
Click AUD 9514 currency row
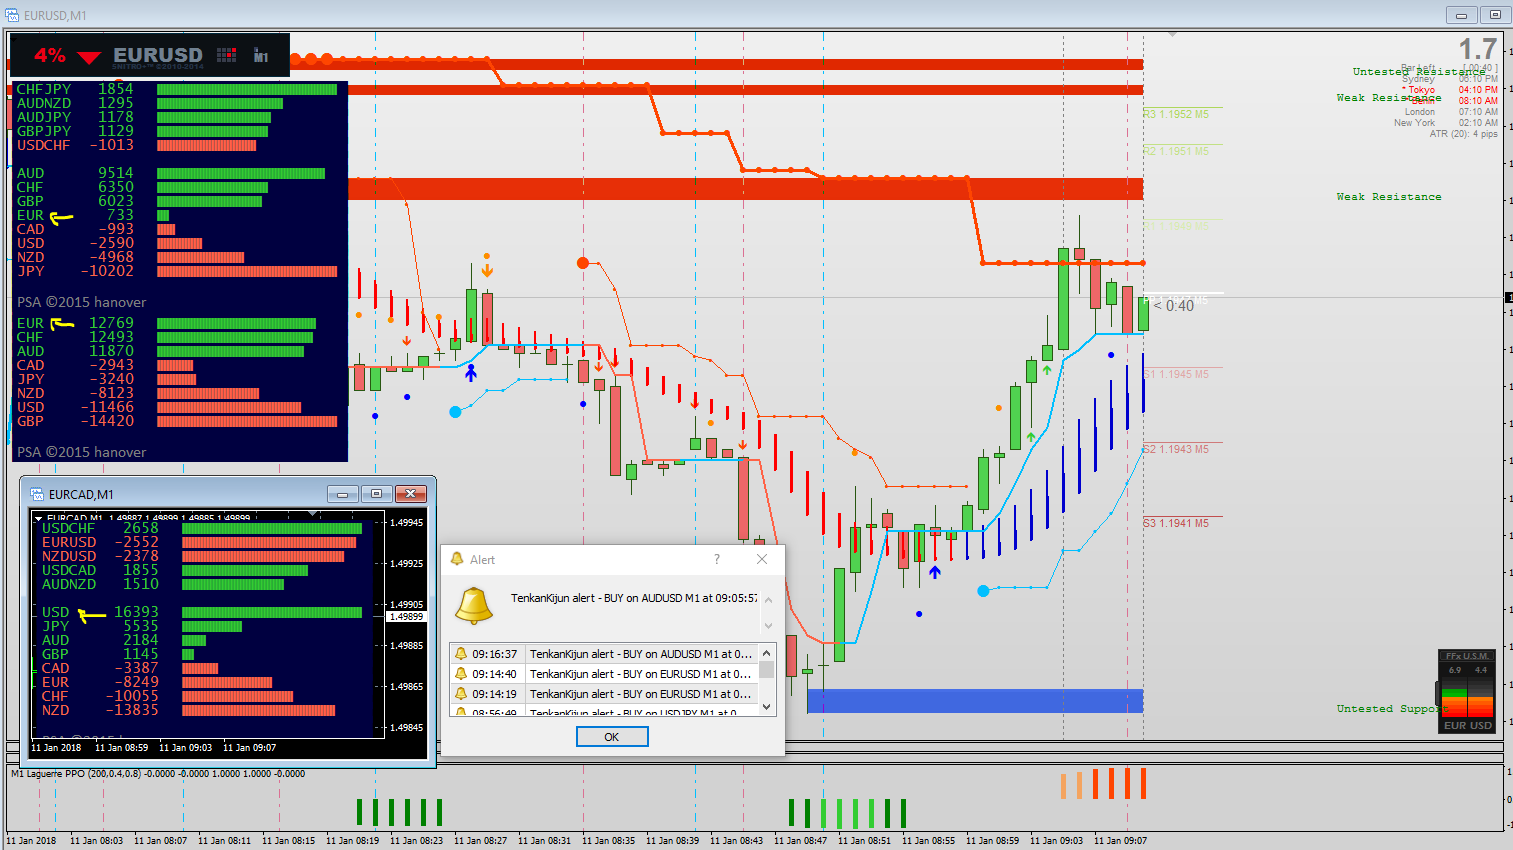coord(171,173)
